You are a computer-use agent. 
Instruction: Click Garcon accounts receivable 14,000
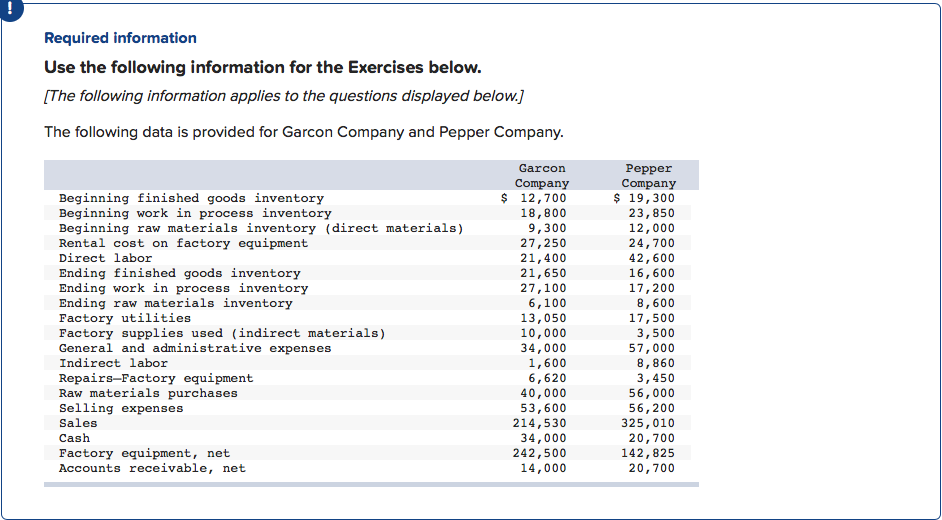(x=543, y=468)
